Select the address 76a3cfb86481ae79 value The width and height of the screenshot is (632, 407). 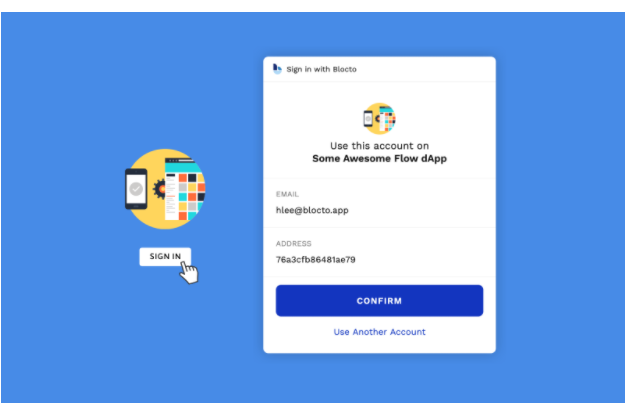315,260
